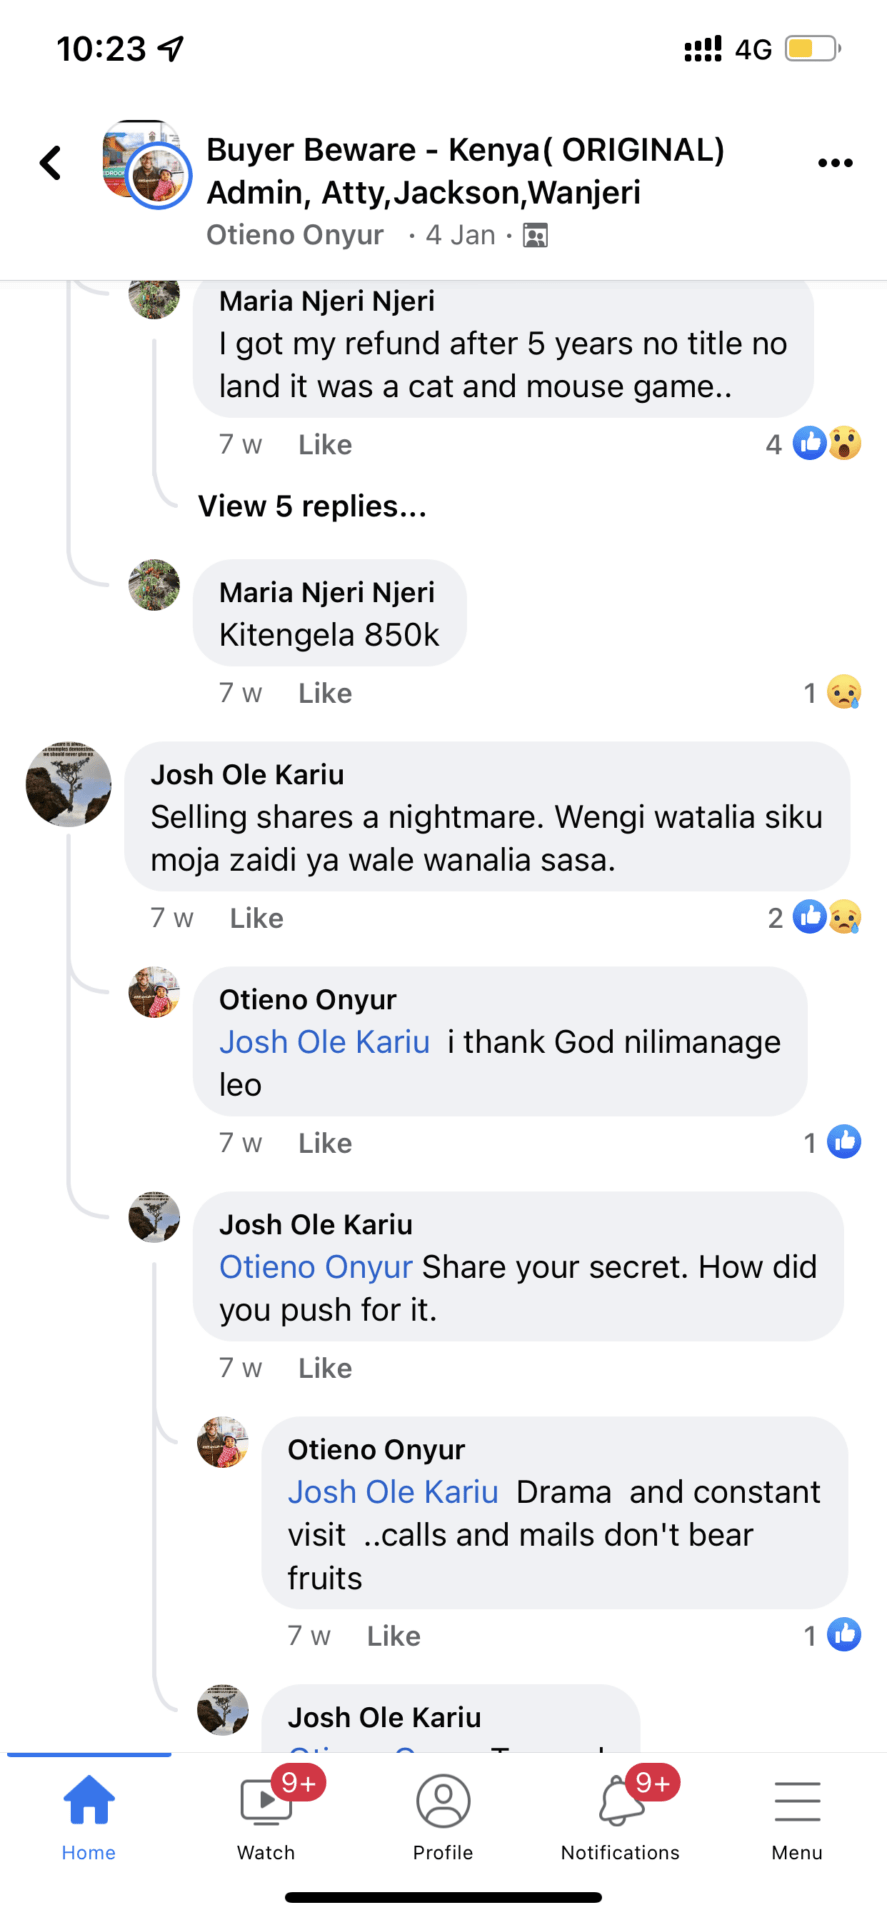Like Otieno's "Drama and constant visit" reply
Viewport: 887px width, 1920px height.
(x=394, y=1636)
